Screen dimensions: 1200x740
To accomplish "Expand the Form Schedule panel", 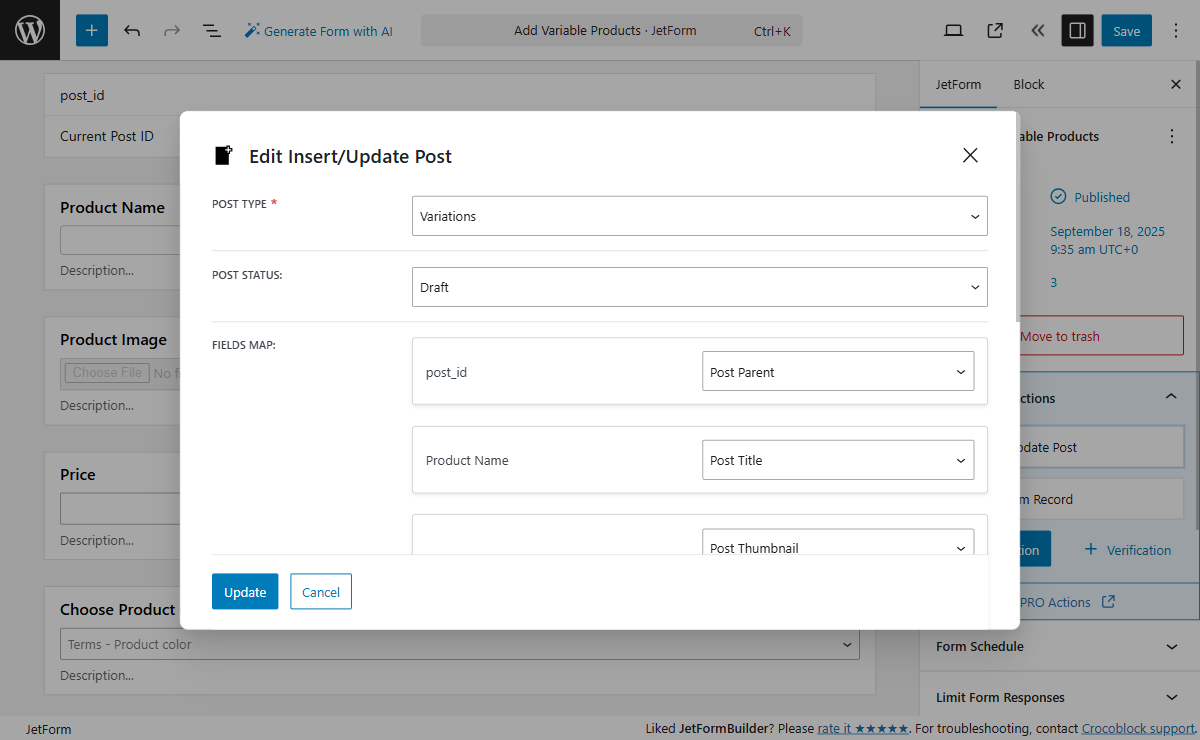I will (x=1059, y=646).
